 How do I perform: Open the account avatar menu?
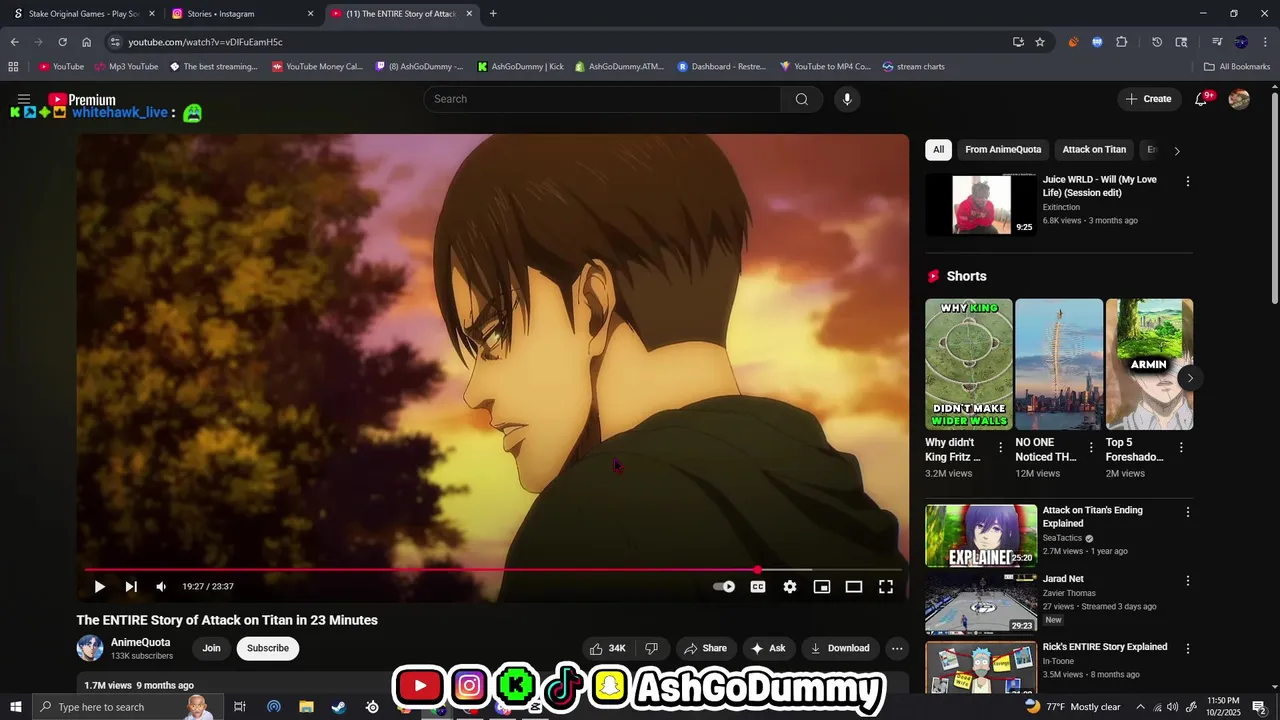click(x=1239, y=99)
